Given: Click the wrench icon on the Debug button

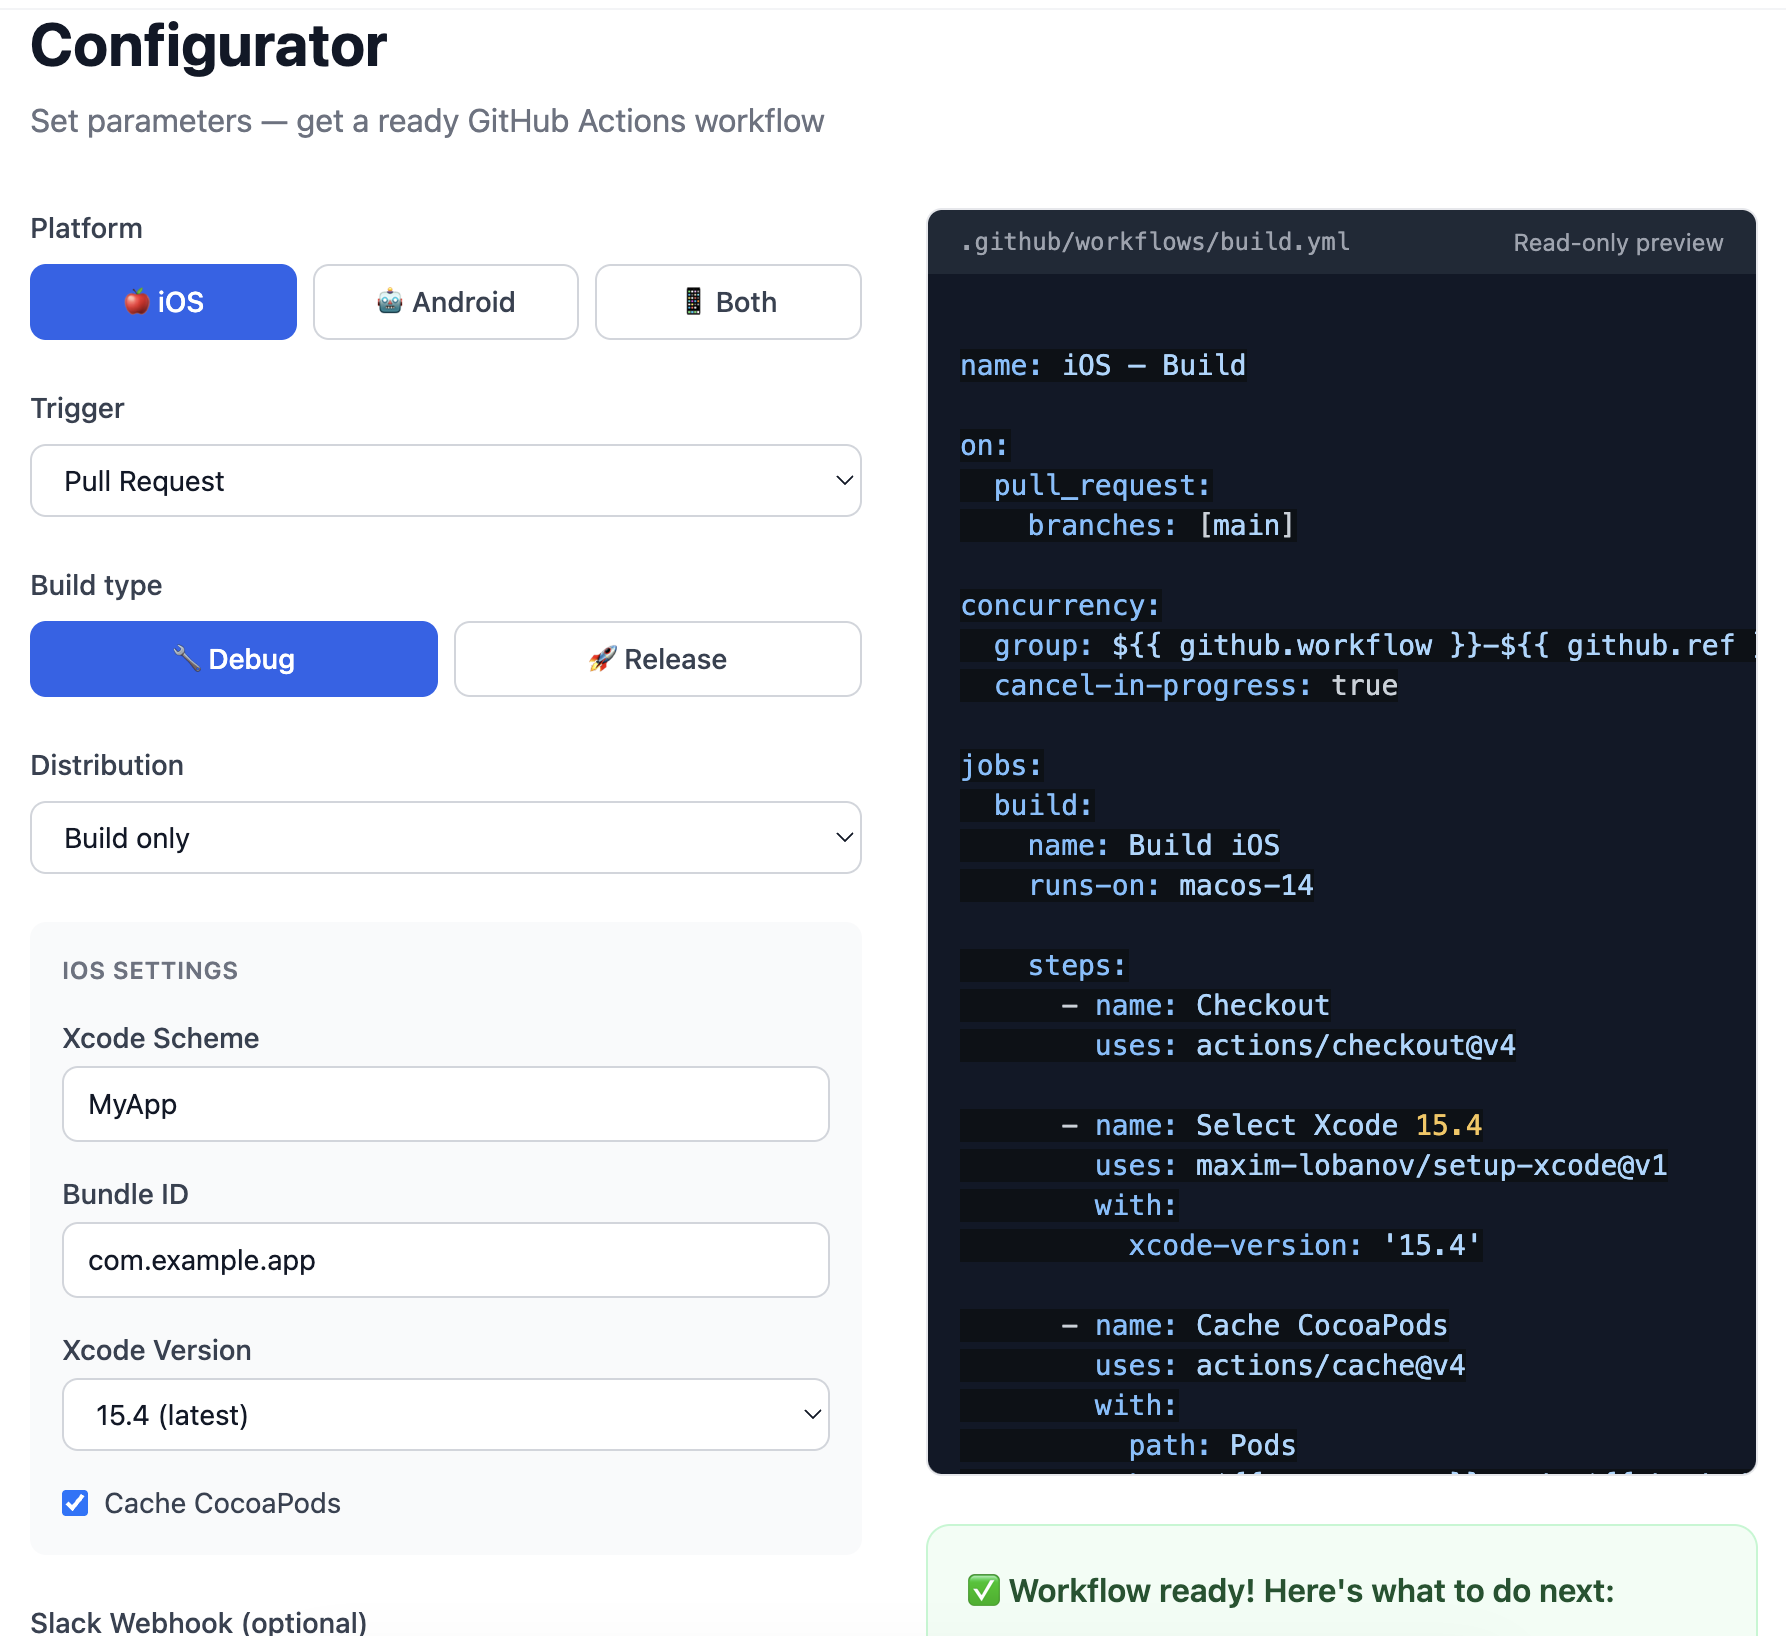Looking at the screenshot, I should [x=187, y=658].
